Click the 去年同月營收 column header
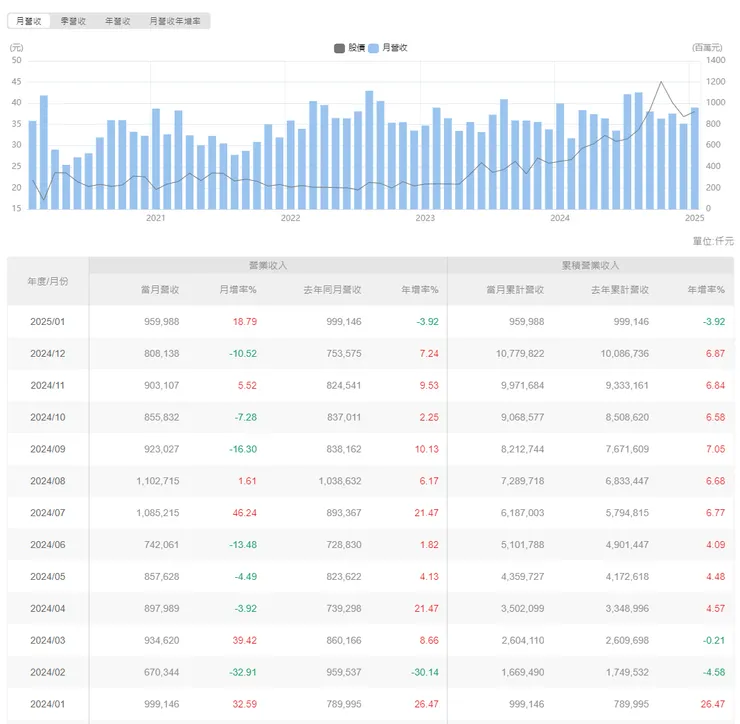Screen dimensions: 740x724 coord(332,290)
